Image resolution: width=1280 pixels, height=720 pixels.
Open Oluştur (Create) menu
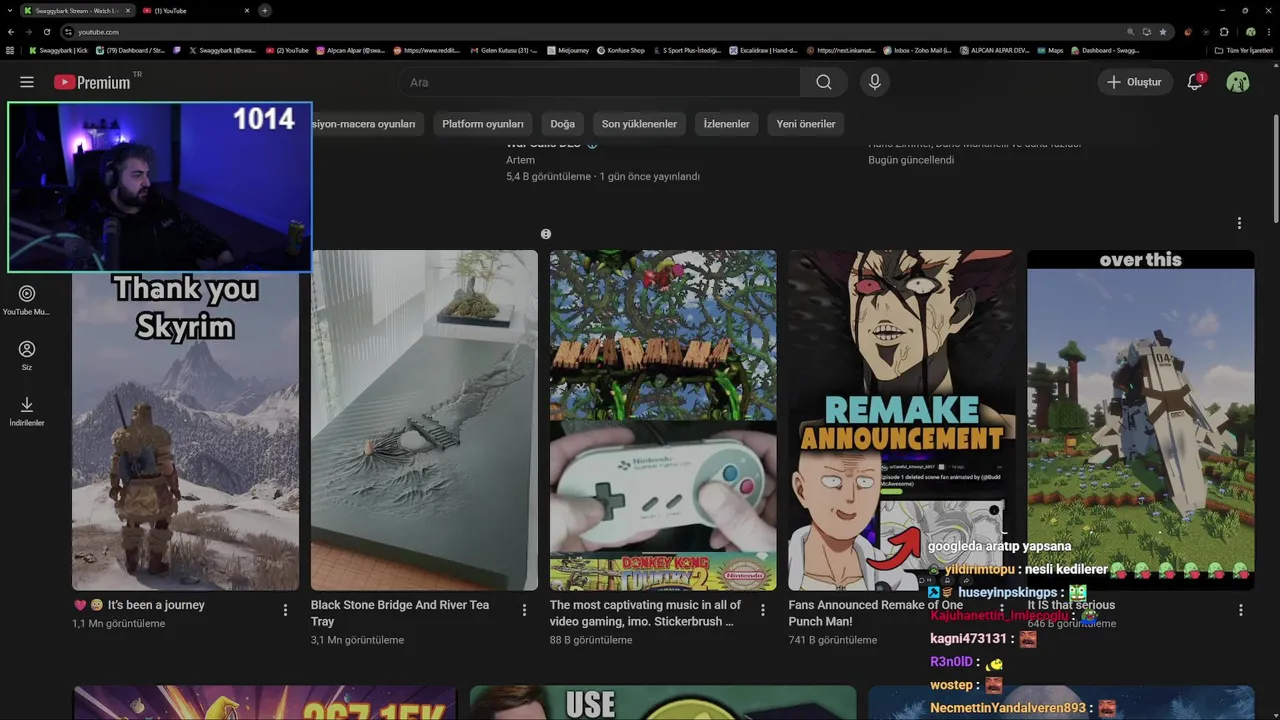coord(1134,82)
